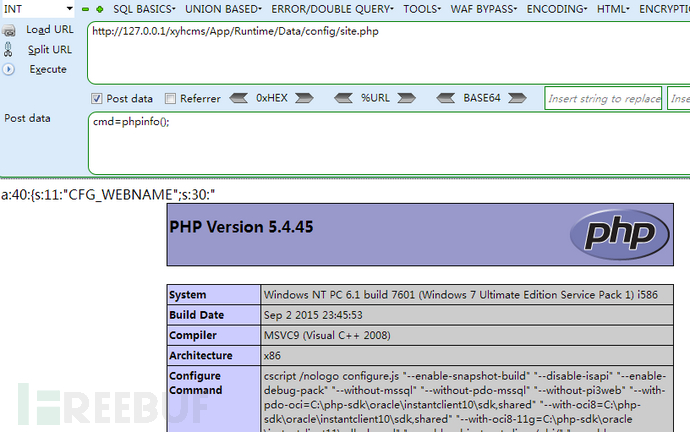Open the WAF BYPASS menu
Viewport: 690px width, 432px height.
(x=484, y=9)
